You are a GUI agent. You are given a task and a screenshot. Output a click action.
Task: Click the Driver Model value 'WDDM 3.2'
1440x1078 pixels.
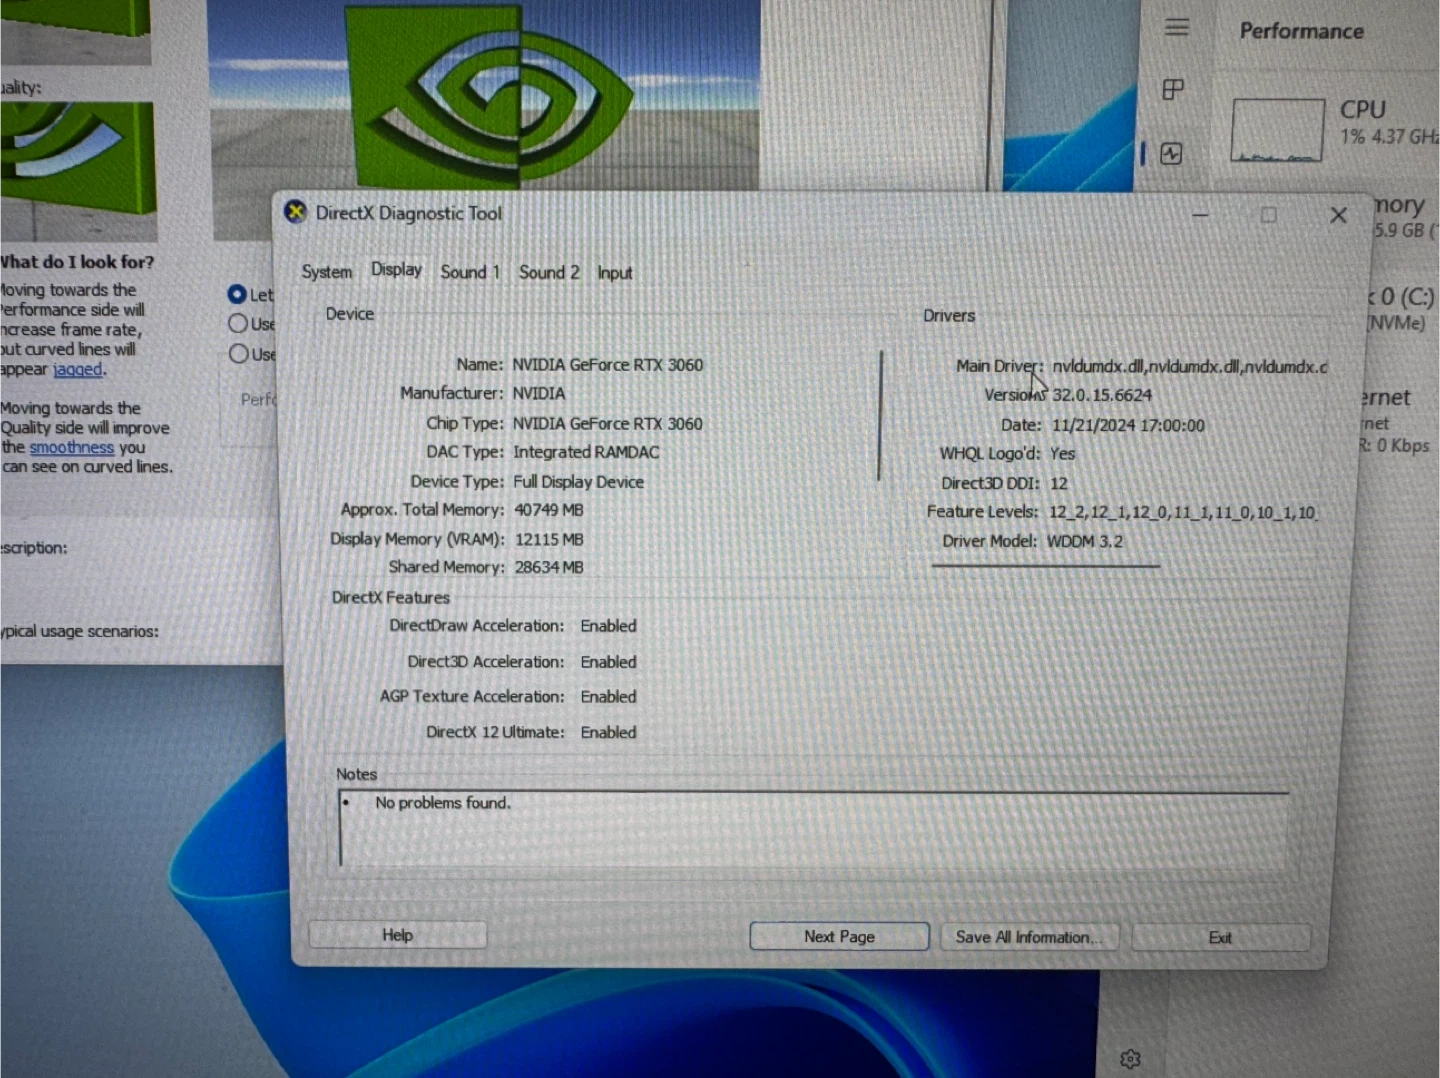[x=1085, y=541]
